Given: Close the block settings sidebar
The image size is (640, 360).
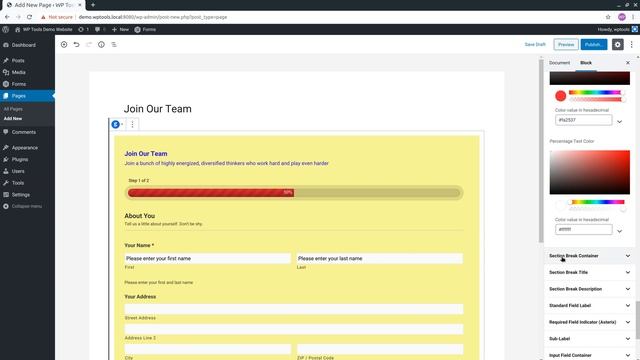Looking at the screenshot, I should click(628, 63).
